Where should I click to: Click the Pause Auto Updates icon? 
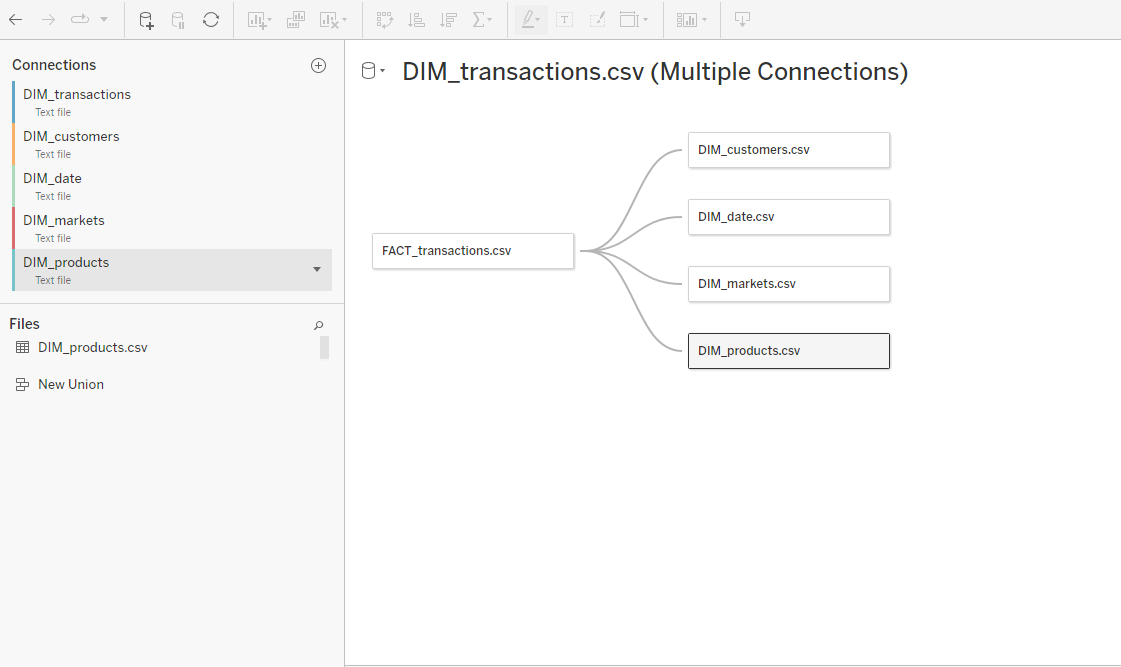point(178,19)
